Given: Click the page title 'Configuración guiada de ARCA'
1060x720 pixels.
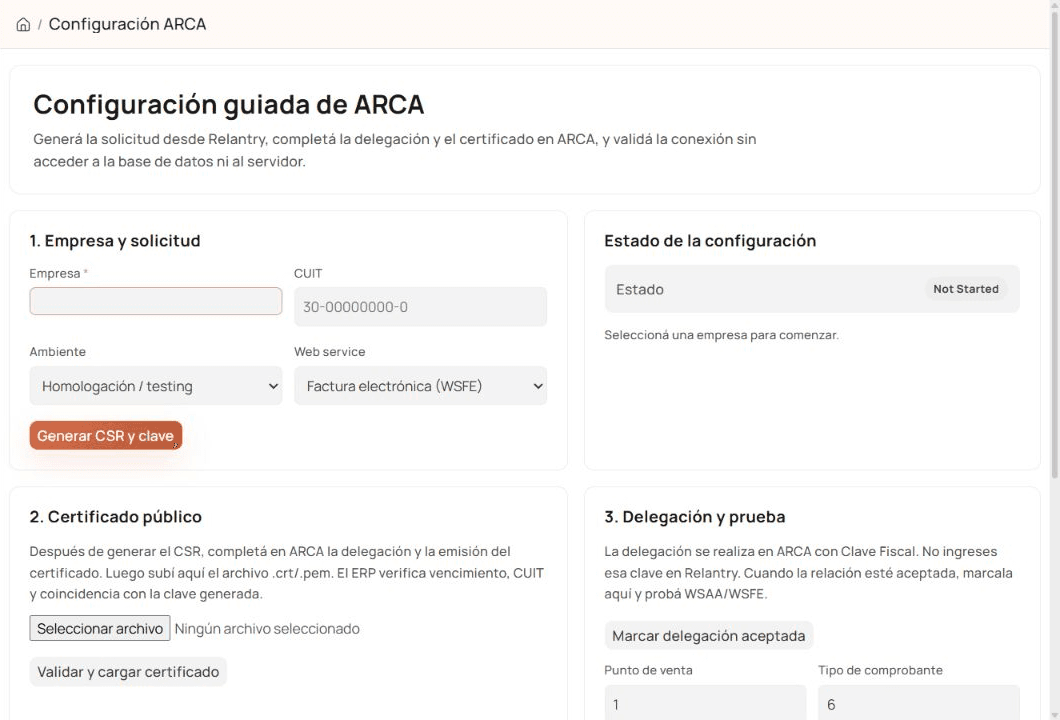Looking at the screenshot, I should coord(228,105).
